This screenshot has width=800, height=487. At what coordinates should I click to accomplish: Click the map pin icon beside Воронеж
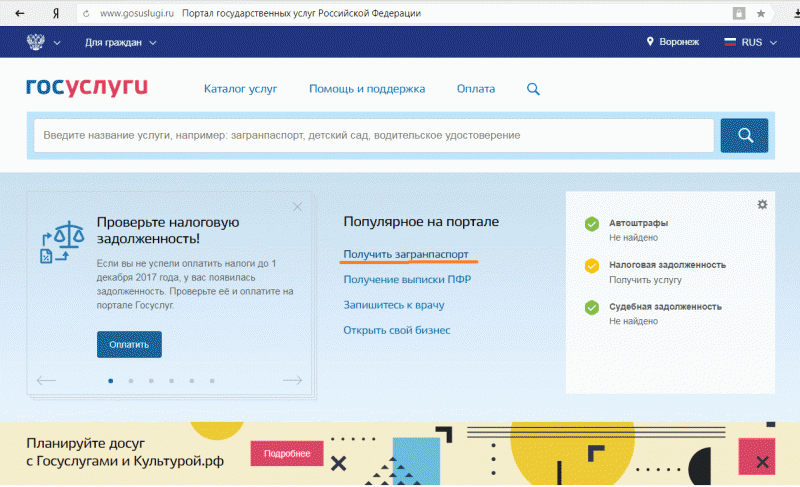[x=650, y=41]
